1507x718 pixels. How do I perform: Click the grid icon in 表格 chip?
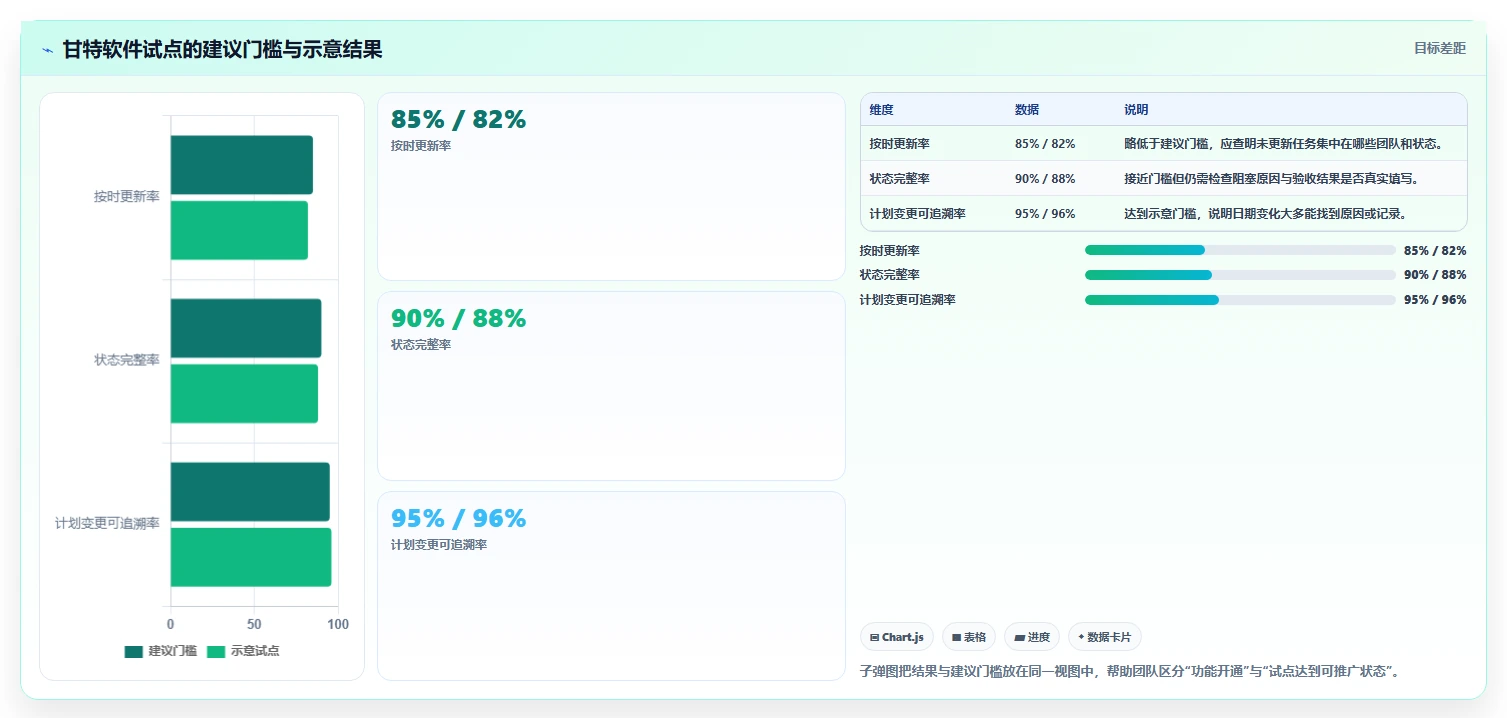tap(956, 637)
